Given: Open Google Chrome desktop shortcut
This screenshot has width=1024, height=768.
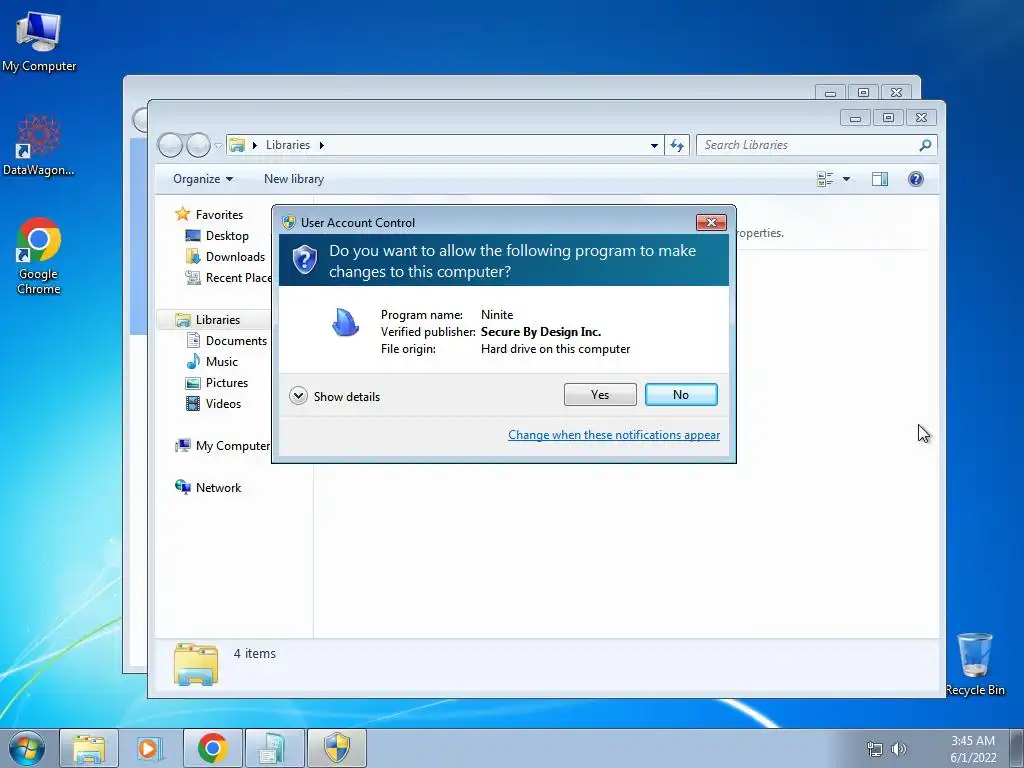Looking at the screenshot, I should pos(39,256).
